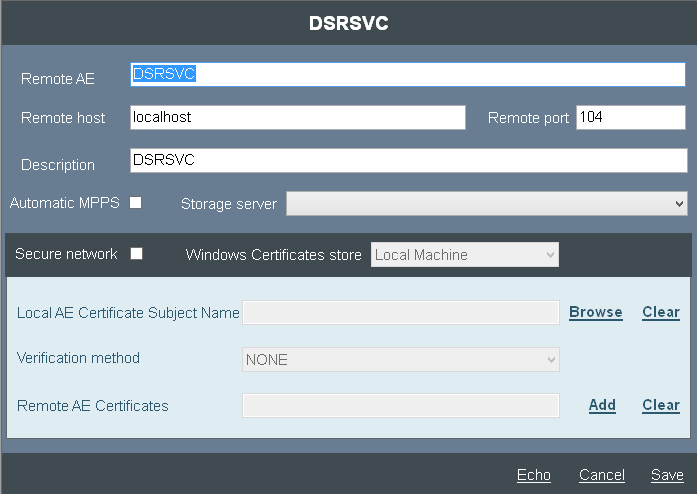Click the Local AE Certificate Subject Name field
Screen dimensions: 697x494
tap(400, 313)
